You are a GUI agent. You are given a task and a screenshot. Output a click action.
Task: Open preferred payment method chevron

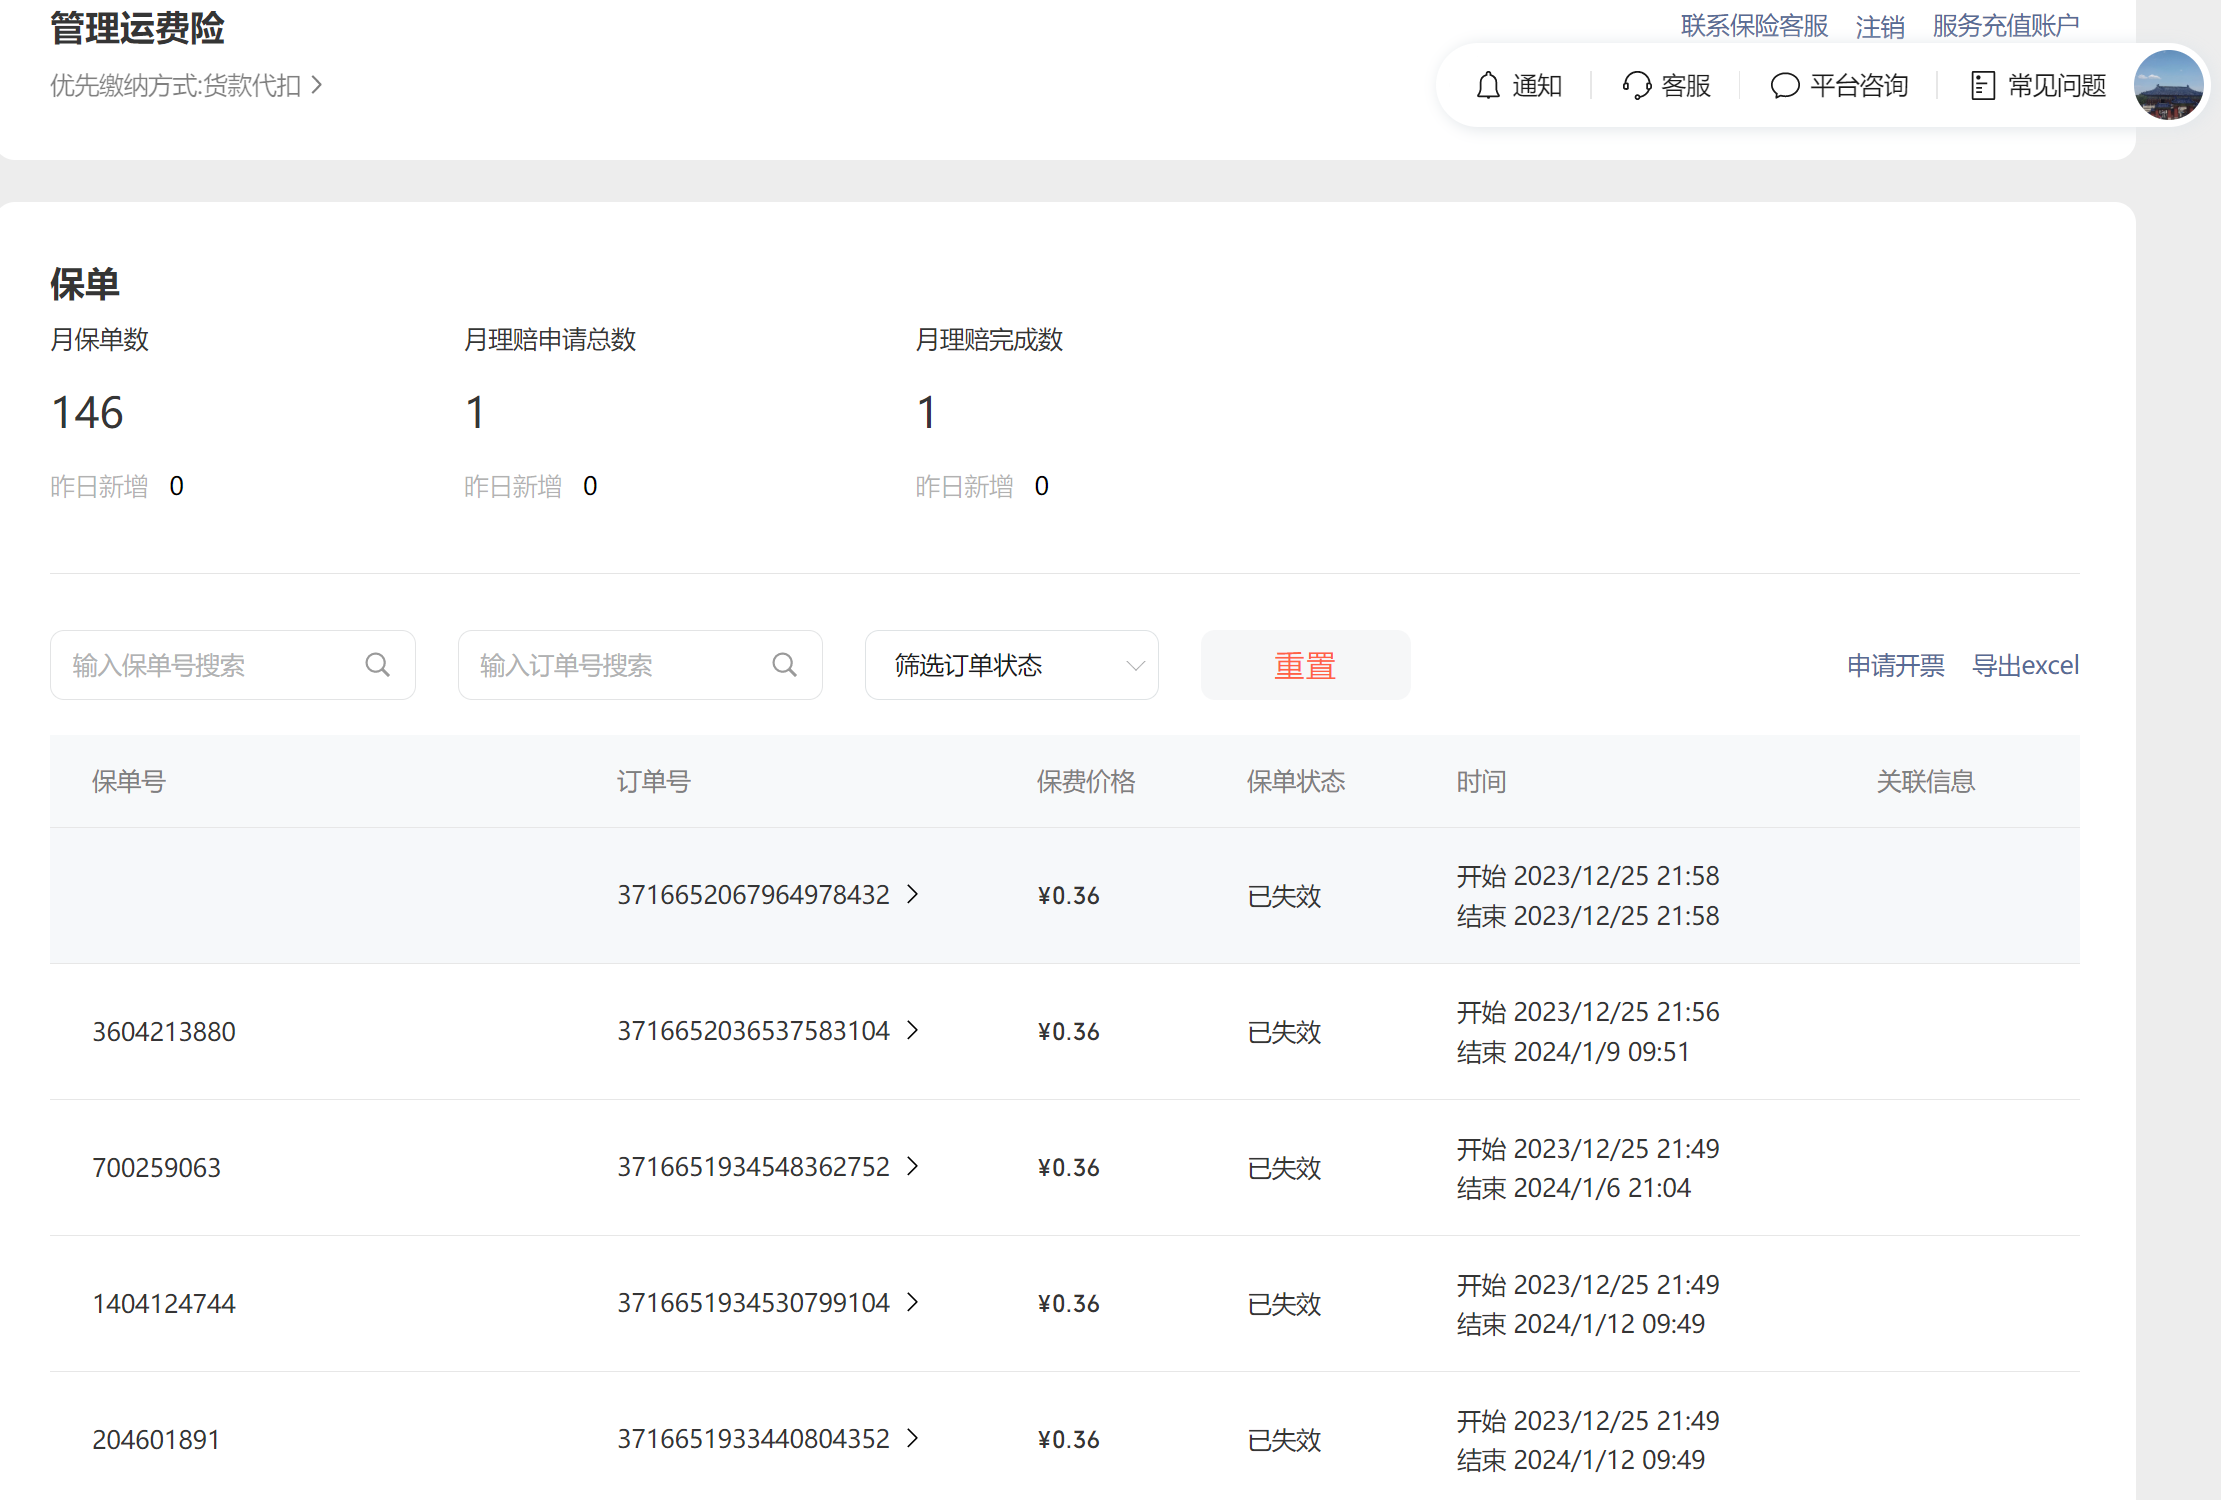317,85
